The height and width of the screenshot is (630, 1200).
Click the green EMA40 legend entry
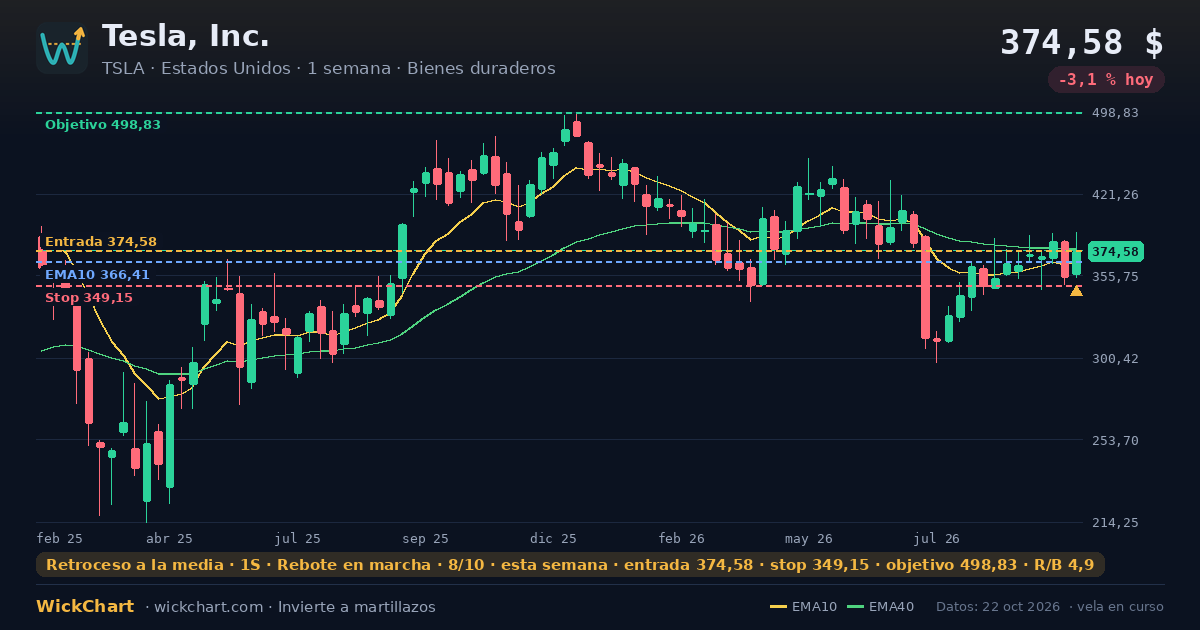880,607
